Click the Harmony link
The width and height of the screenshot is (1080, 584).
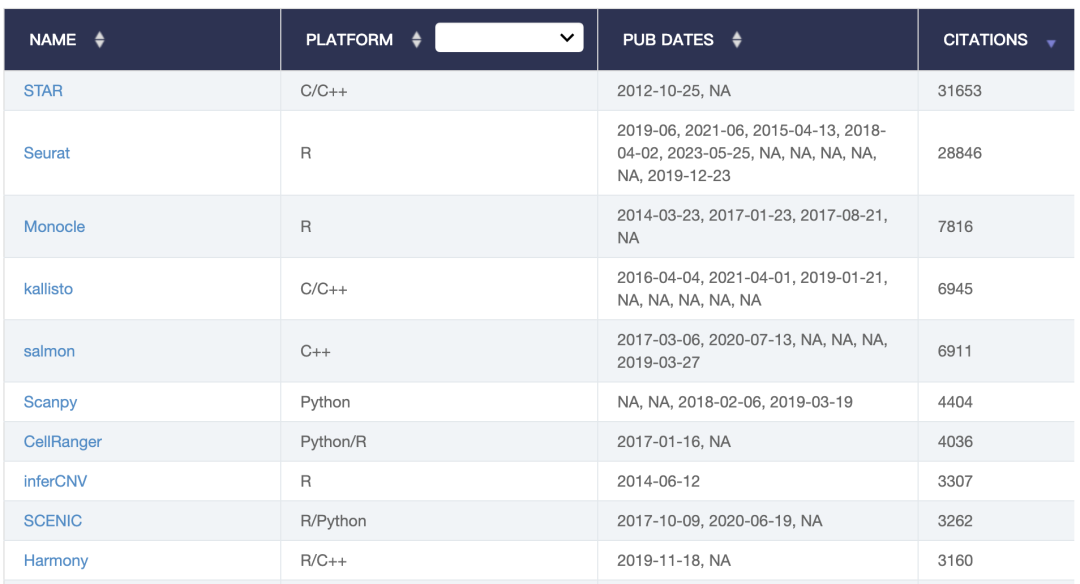point(55,561)
